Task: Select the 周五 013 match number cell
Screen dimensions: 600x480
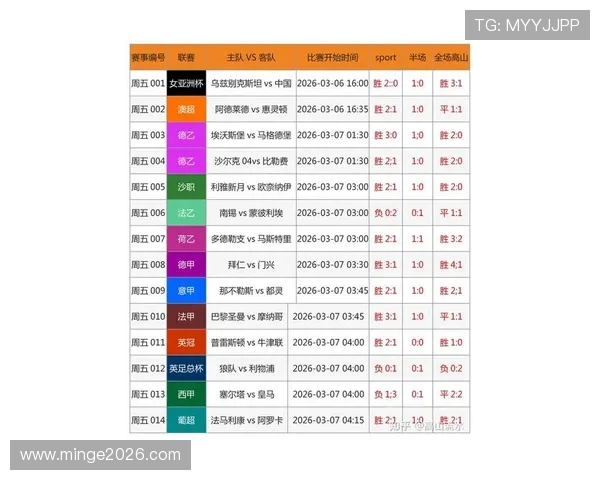Action: 148,394
